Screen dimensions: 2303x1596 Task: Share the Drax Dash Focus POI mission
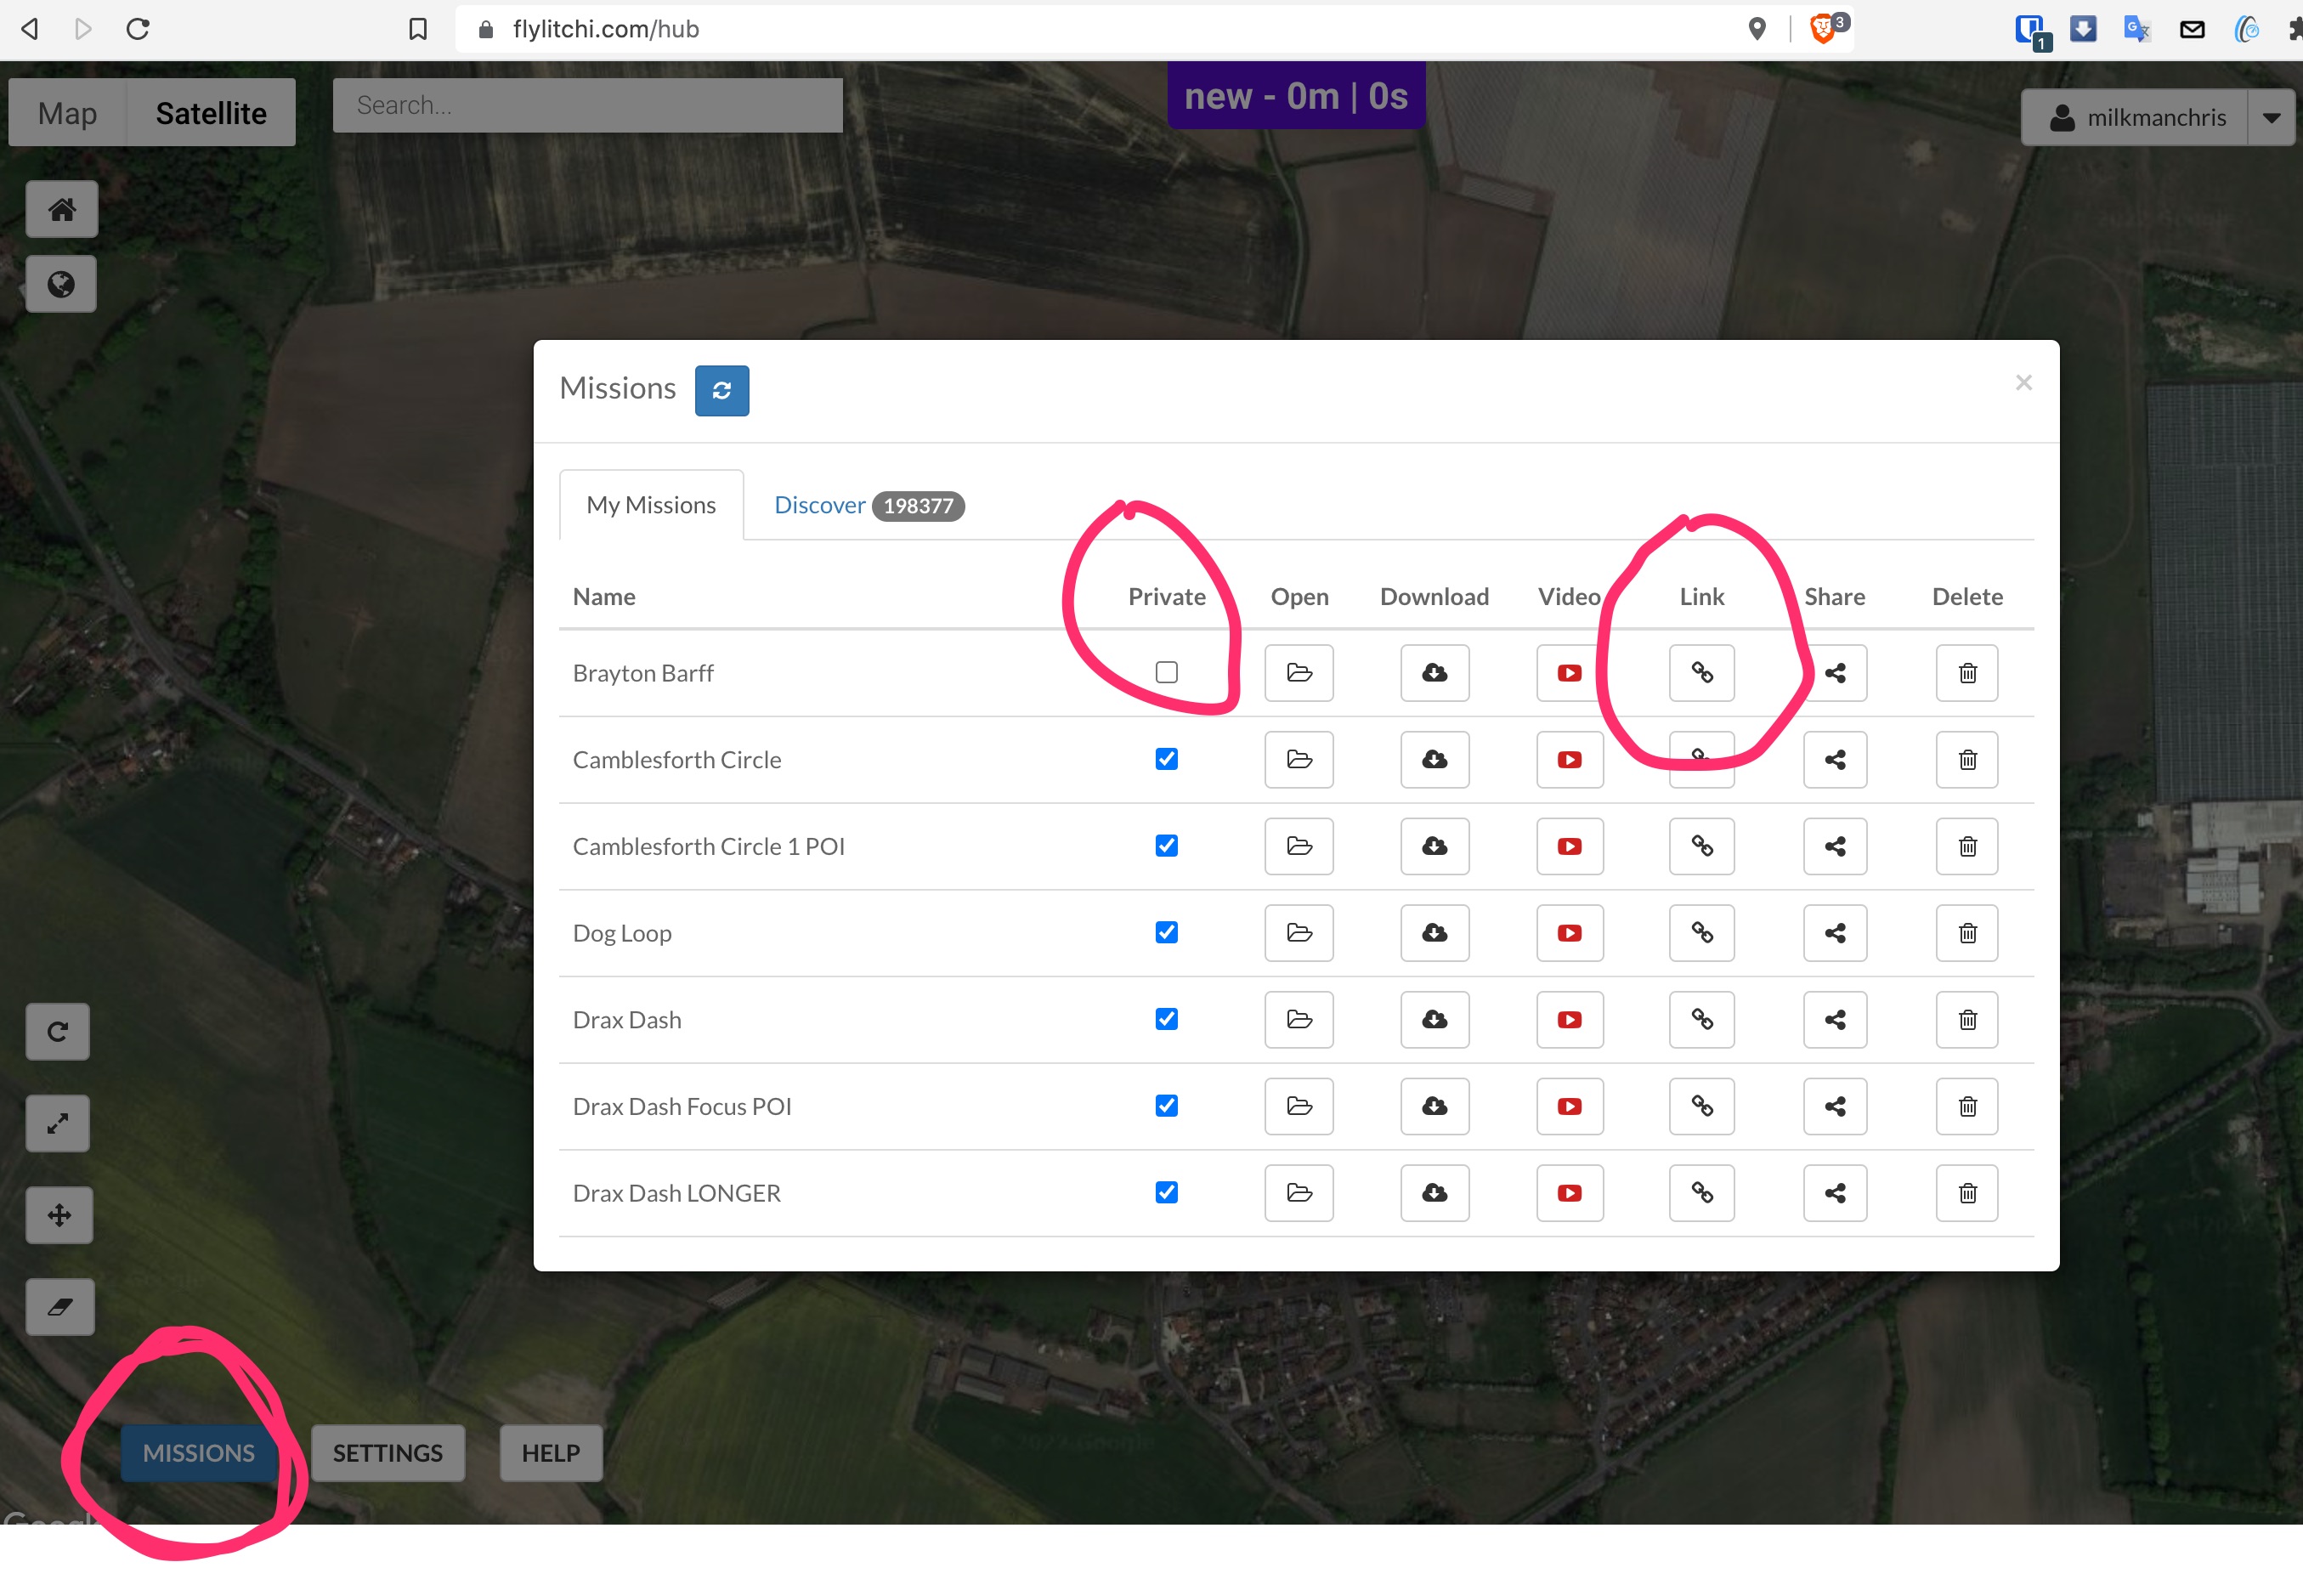pyautogui.click(x=1834, y=1107)
